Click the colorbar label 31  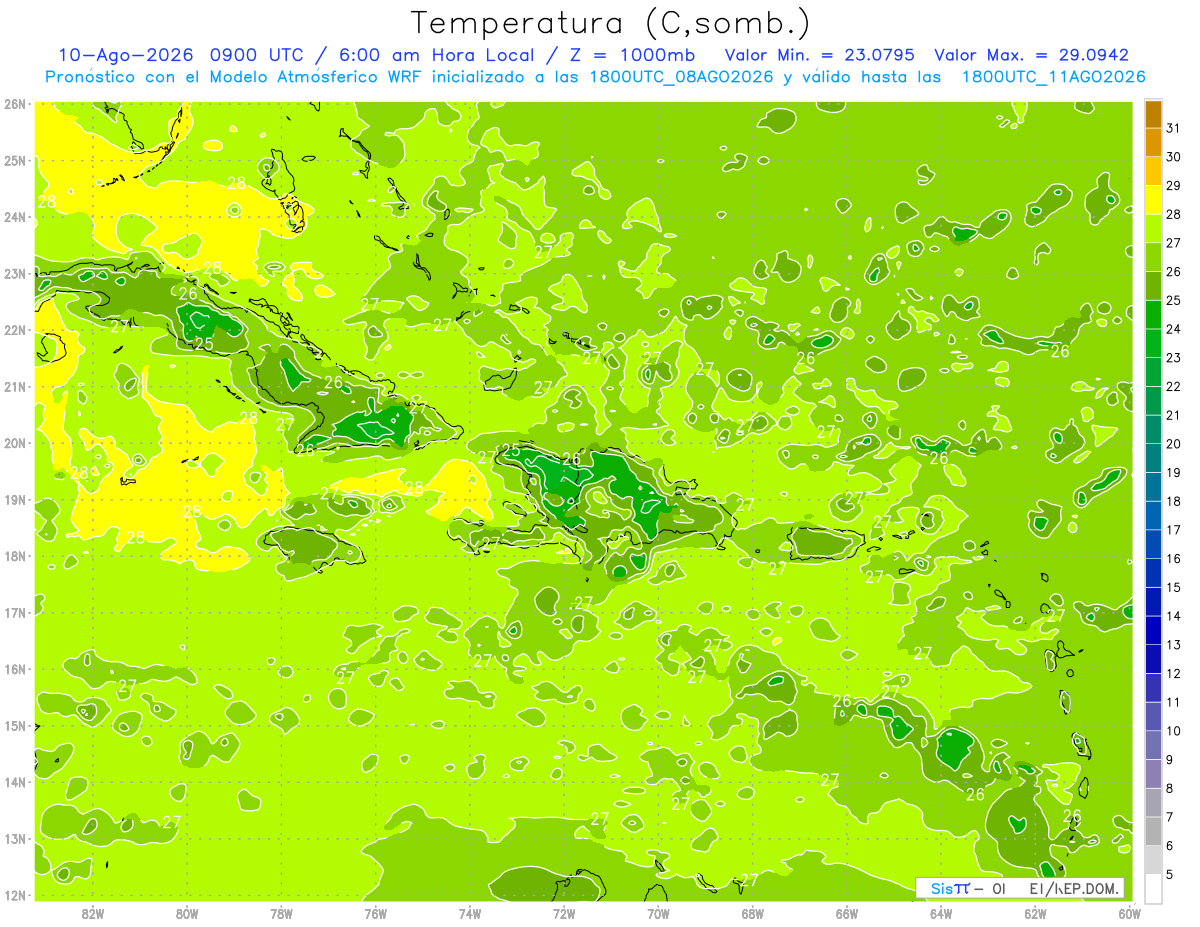click(1173, 128)
